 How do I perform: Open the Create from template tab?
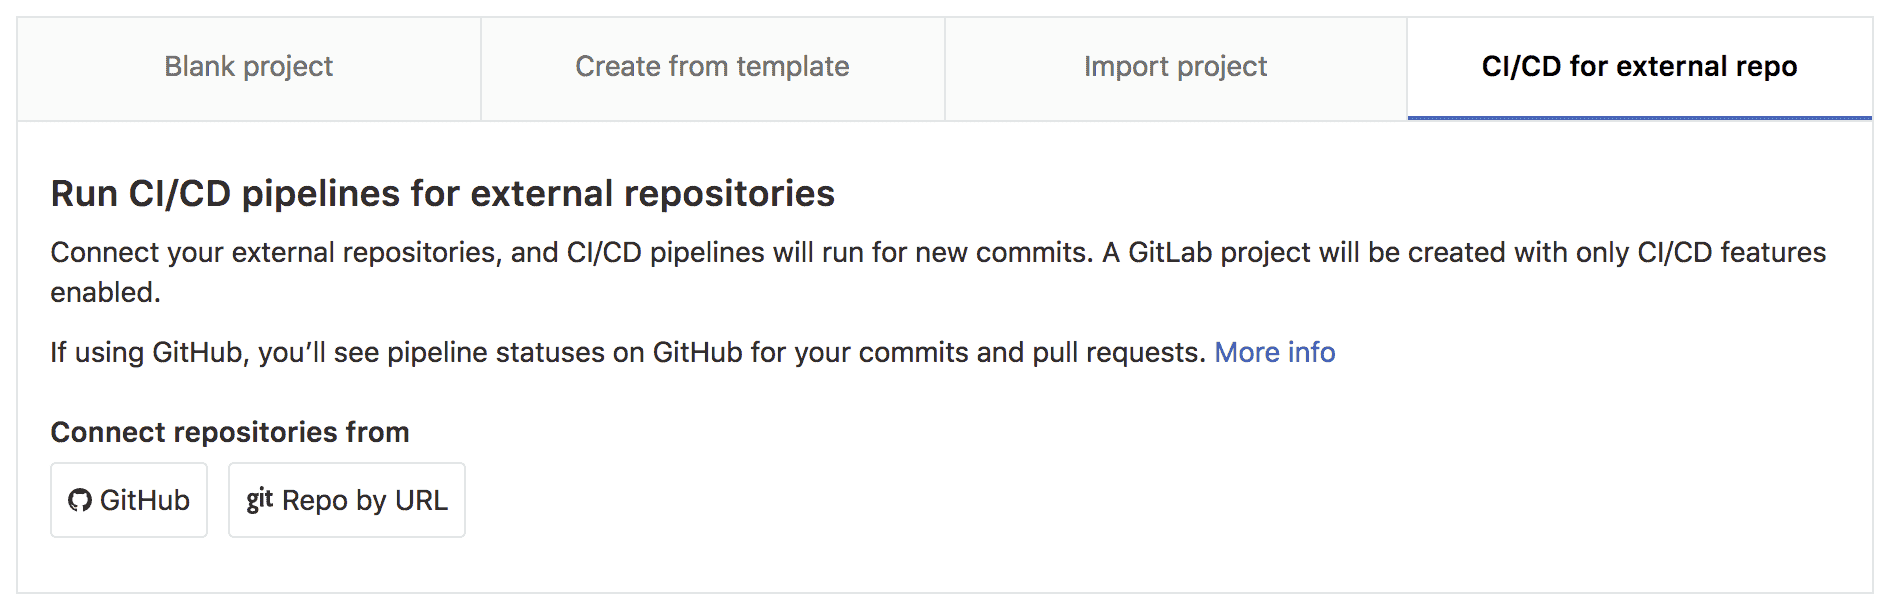click(712, 67)
